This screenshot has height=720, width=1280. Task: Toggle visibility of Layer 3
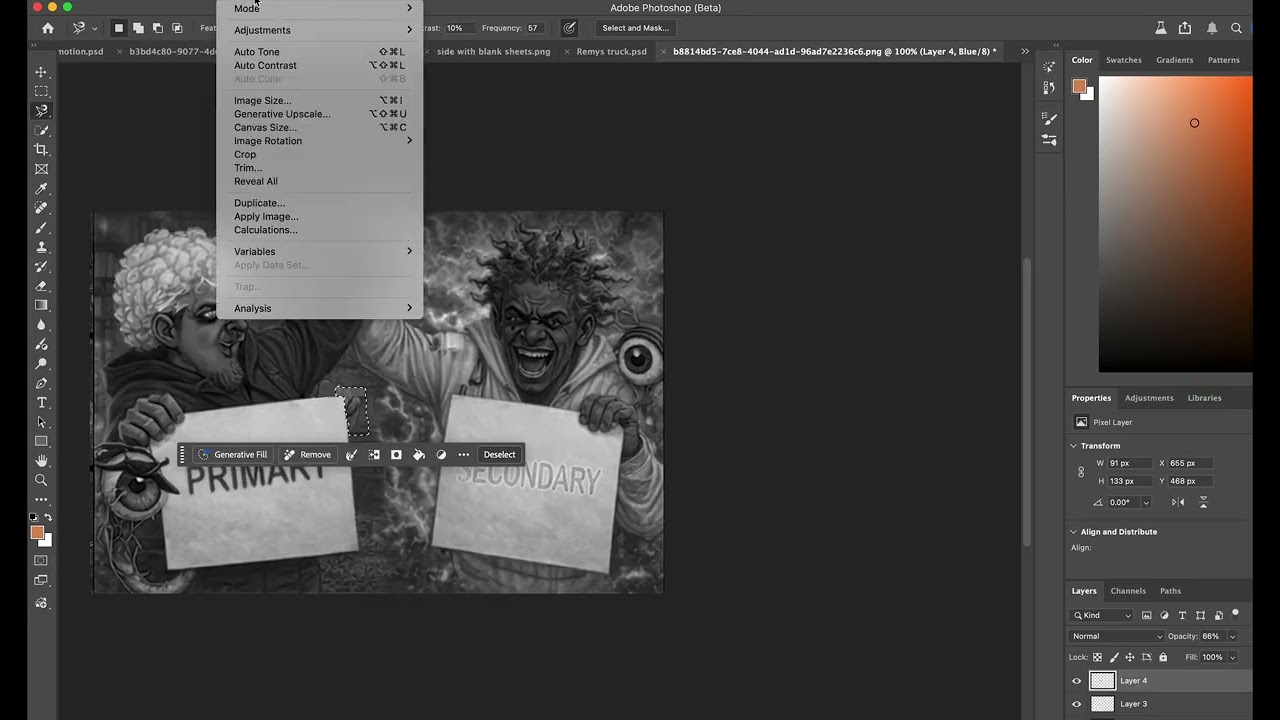coord(1077,704)
